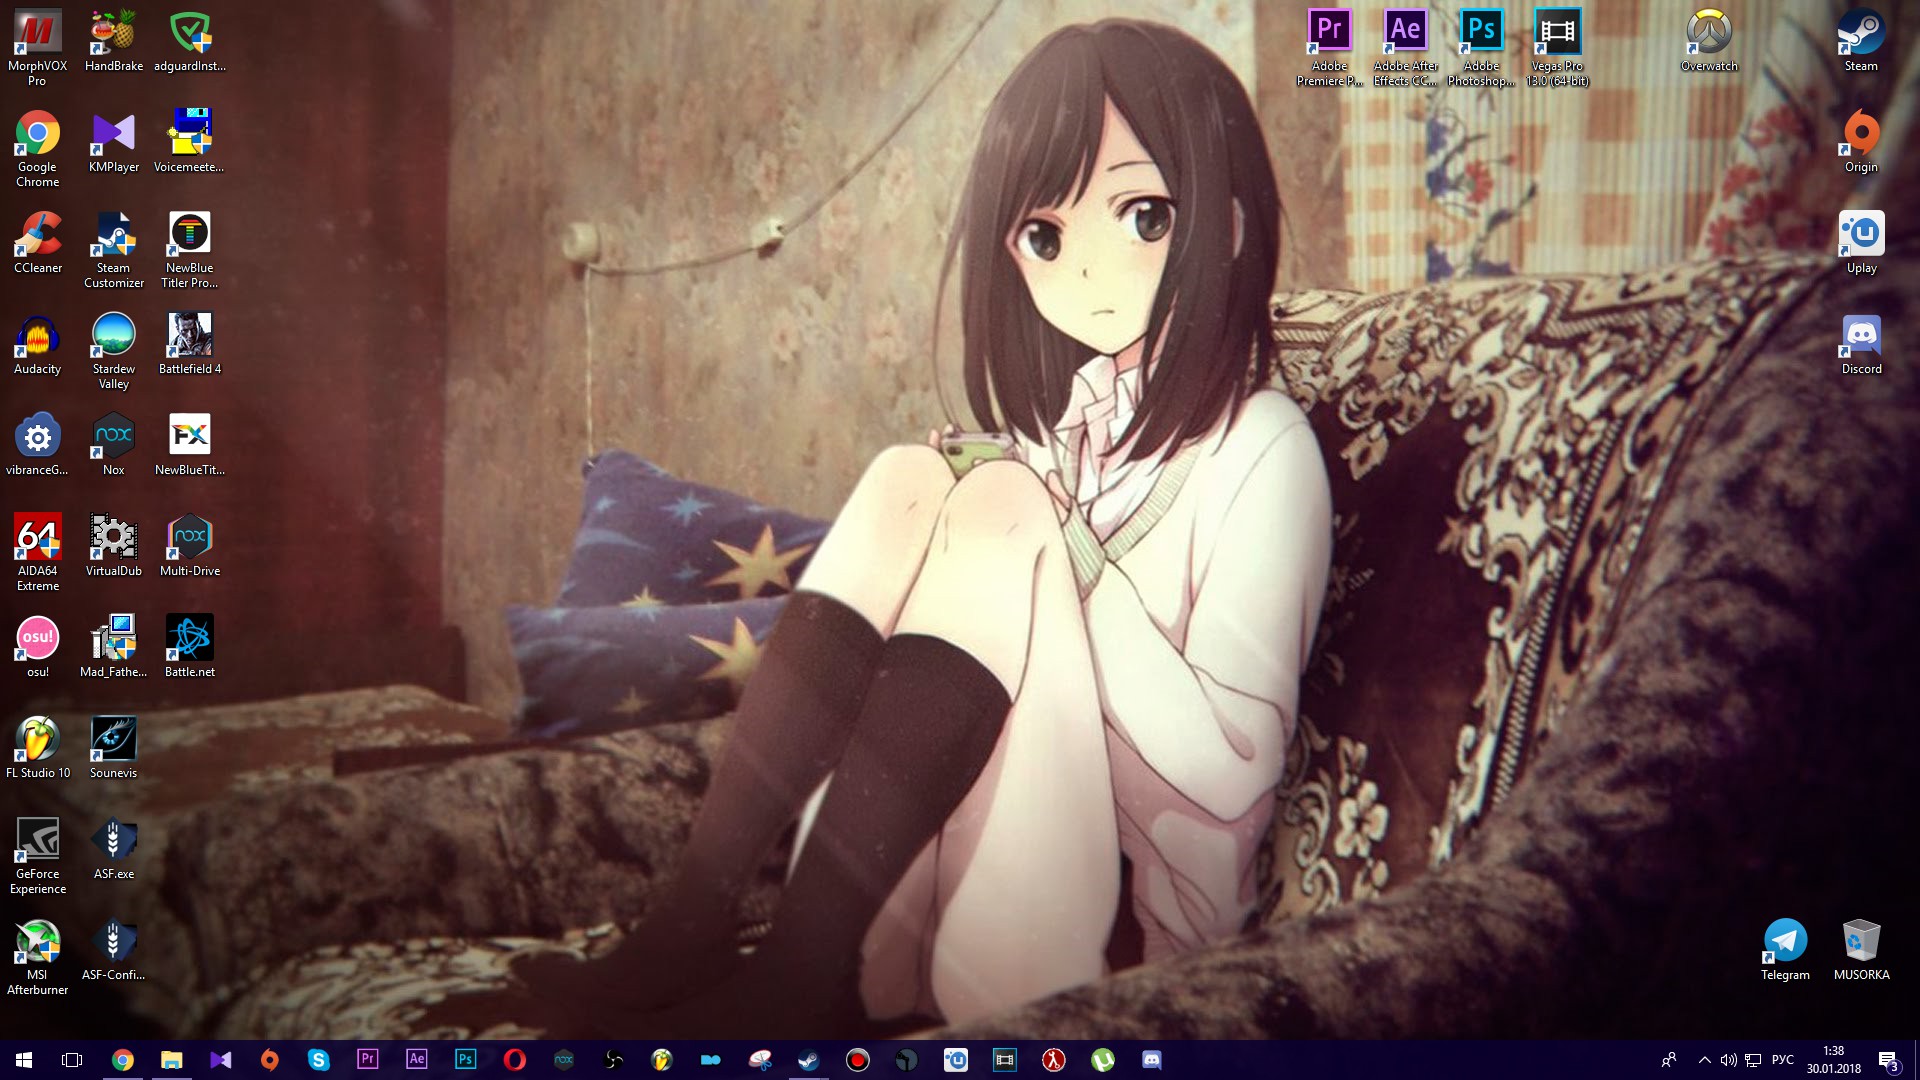Open the MUSORKA recycle bin
The image size is (1920, 1080).
coord(1862,940)
